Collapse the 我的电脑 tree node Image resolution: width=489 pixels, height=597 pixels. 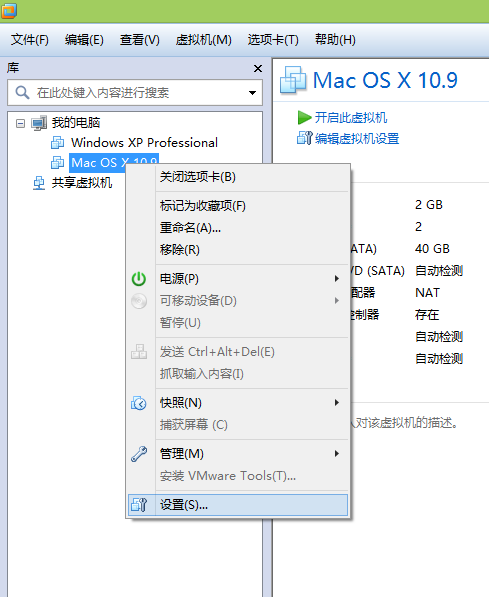20,123
